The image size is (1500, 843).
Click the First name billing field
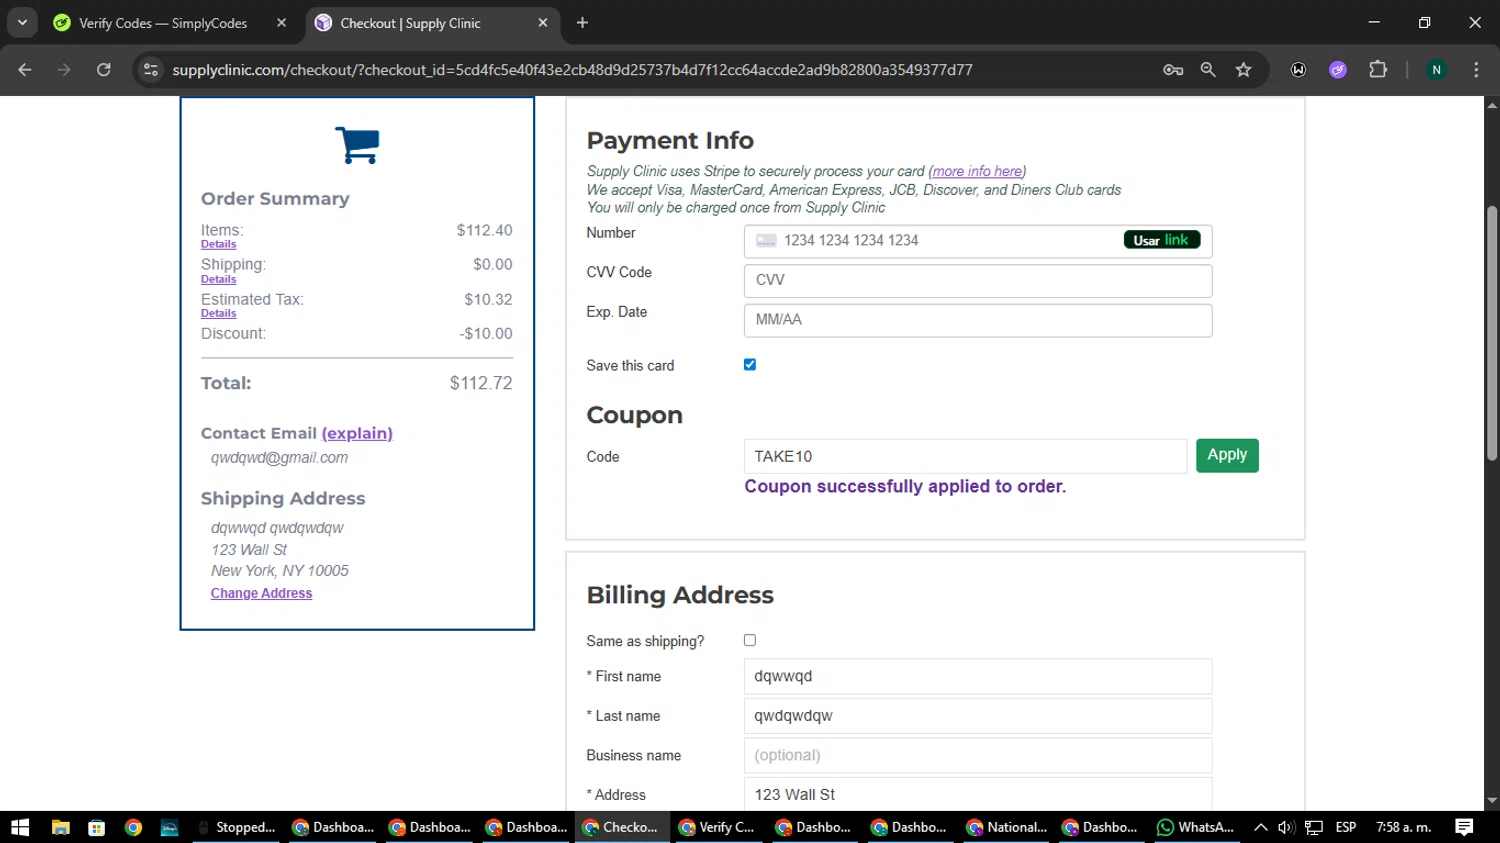(978, 676)
